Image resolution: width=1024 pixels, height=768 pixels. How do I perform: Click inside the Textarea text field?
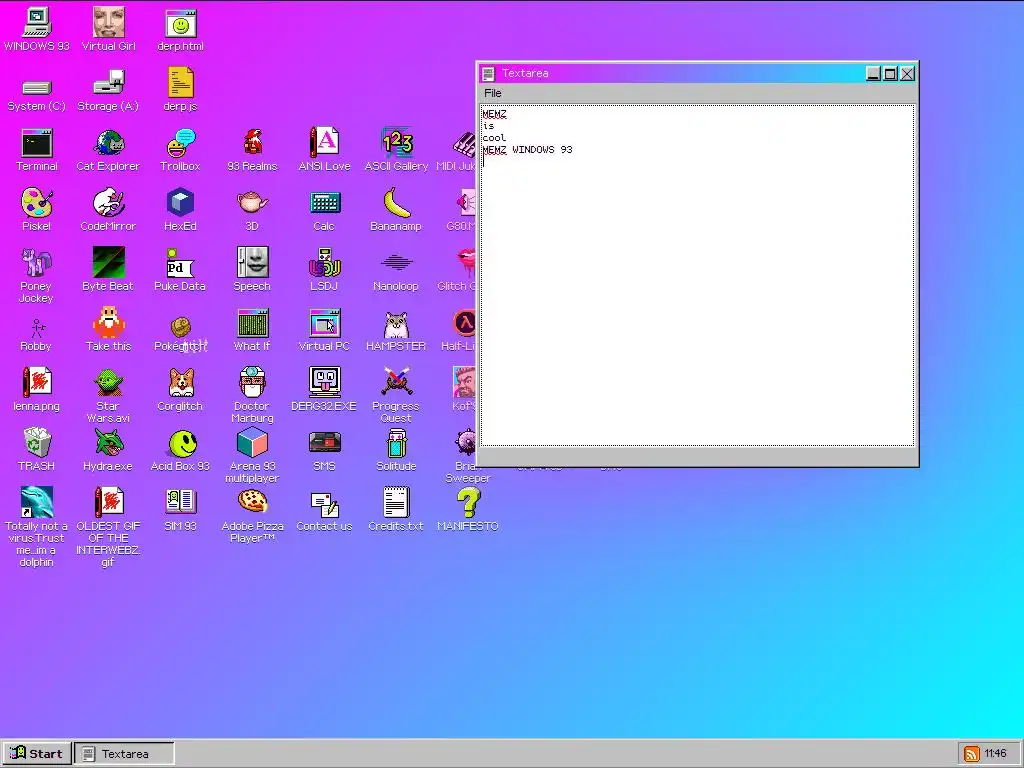click(x=697, y=275)
